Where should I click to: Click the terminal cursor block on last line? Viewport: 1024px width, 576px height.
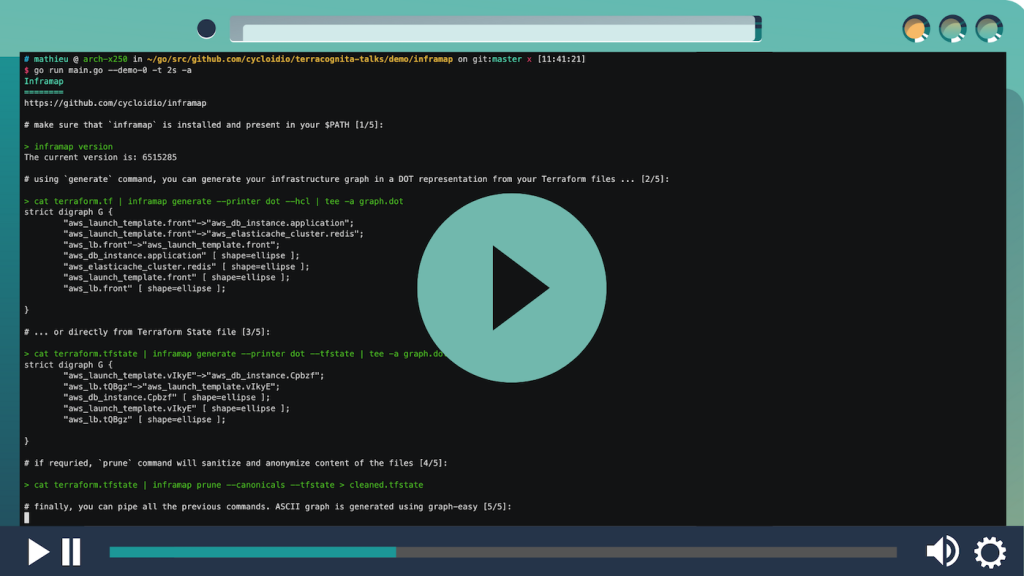tap(27, 518)
